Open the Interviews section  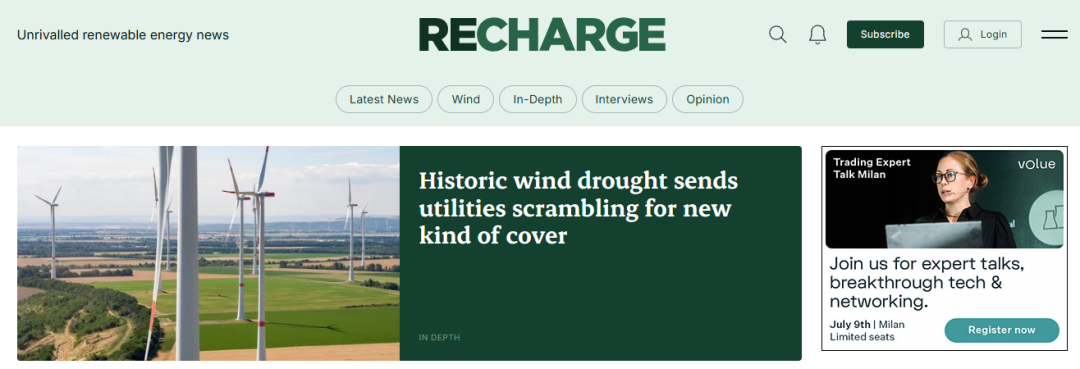tap(624, 99)
